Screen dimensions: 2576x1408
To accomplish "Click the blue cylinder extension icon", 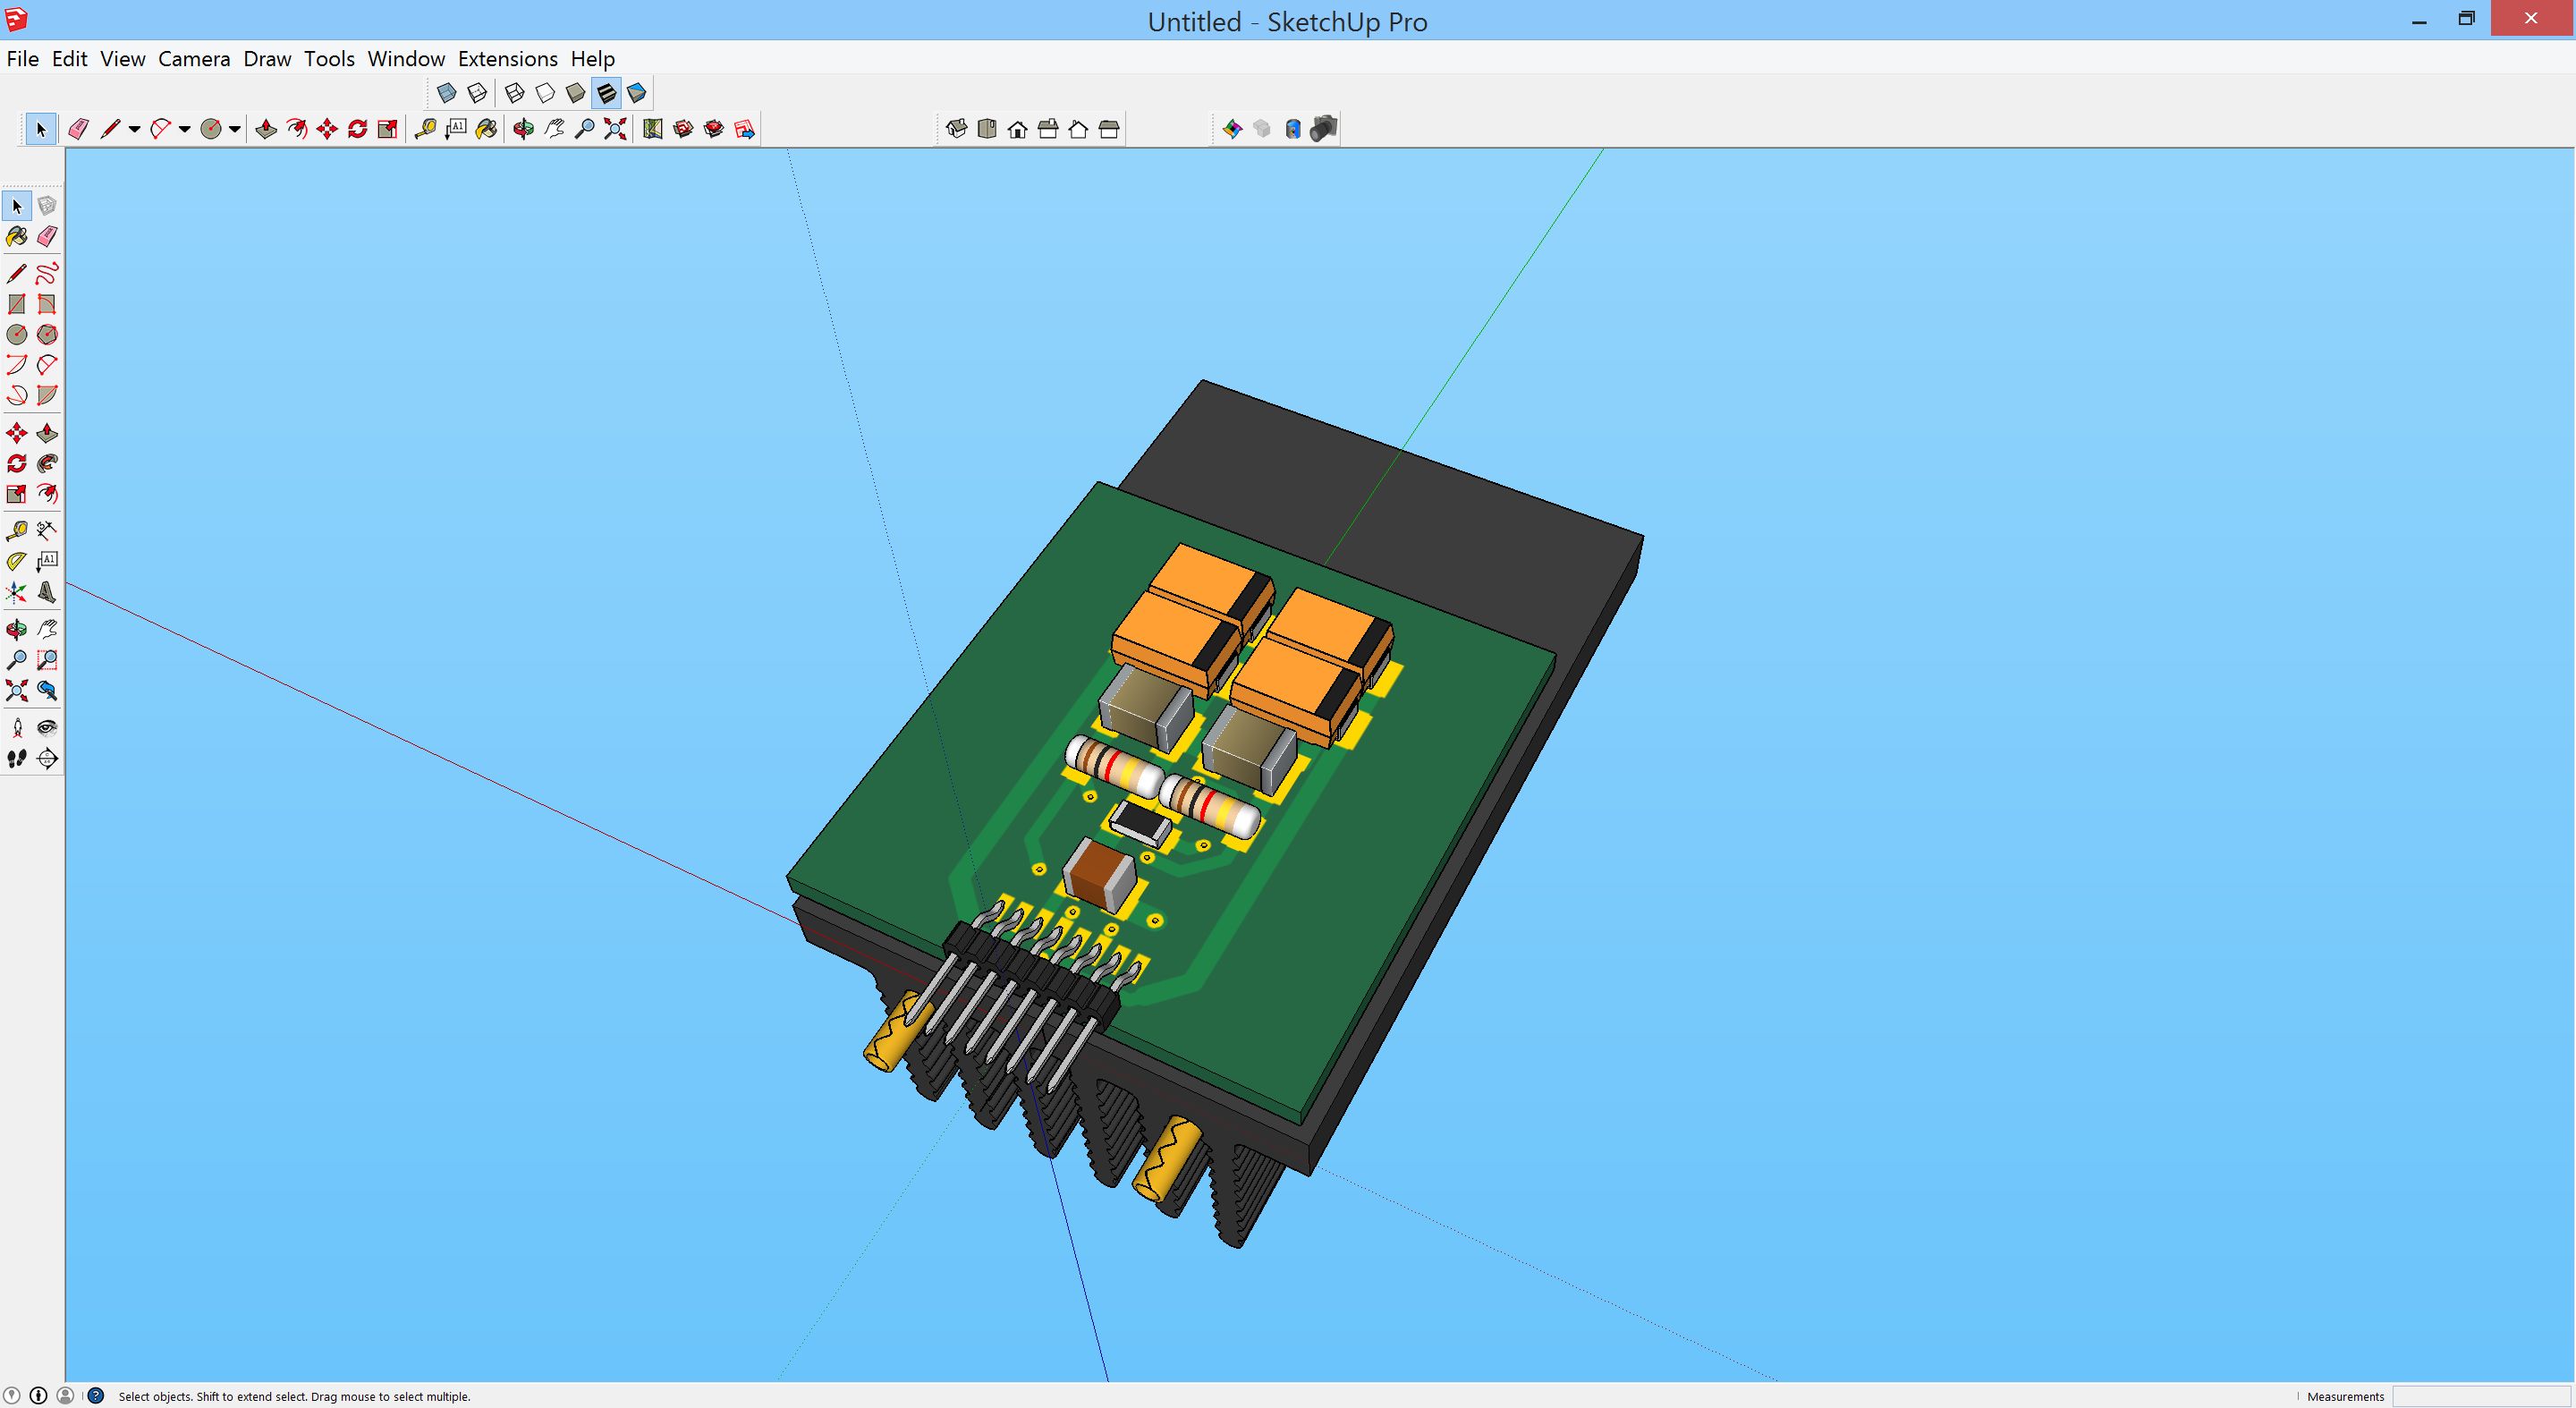I will (x=1293, y=129).
